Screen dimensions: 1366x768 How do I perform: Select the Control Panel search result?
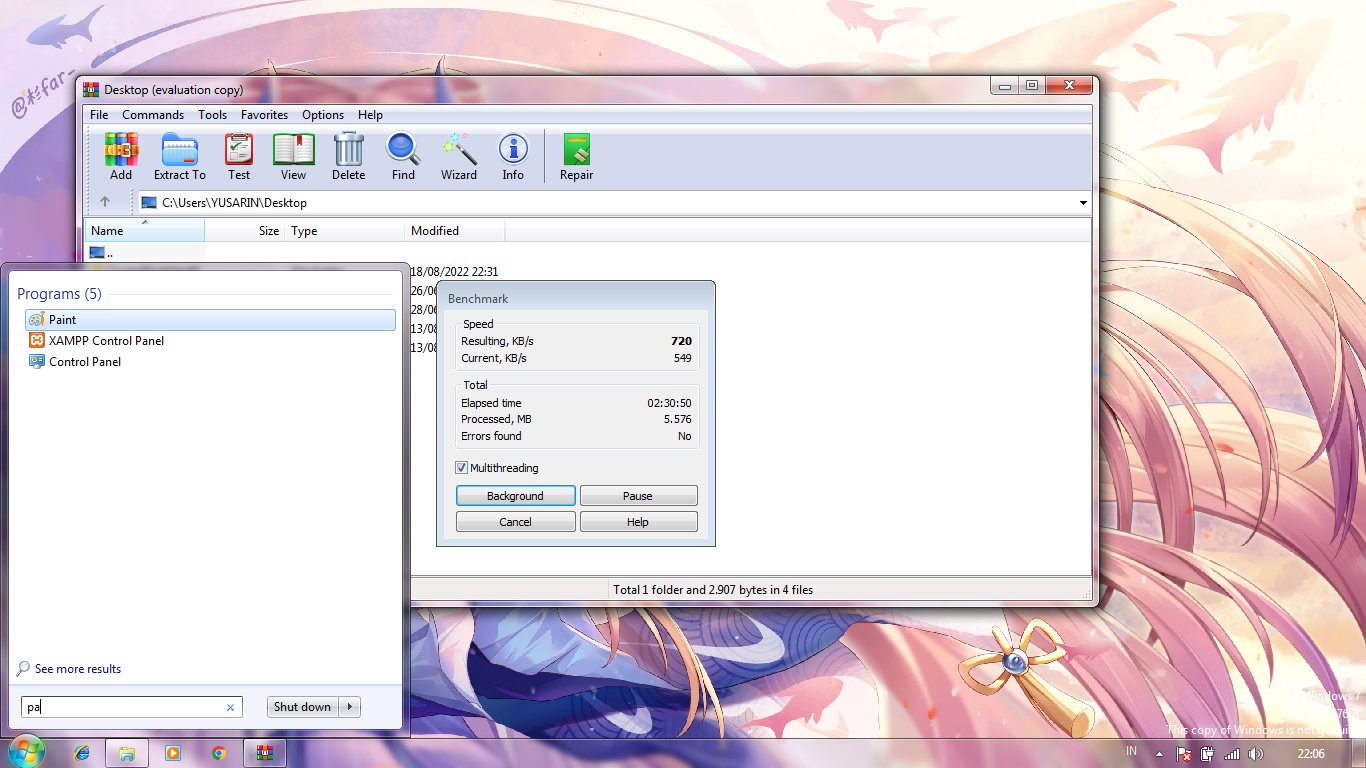coord(210,362)
